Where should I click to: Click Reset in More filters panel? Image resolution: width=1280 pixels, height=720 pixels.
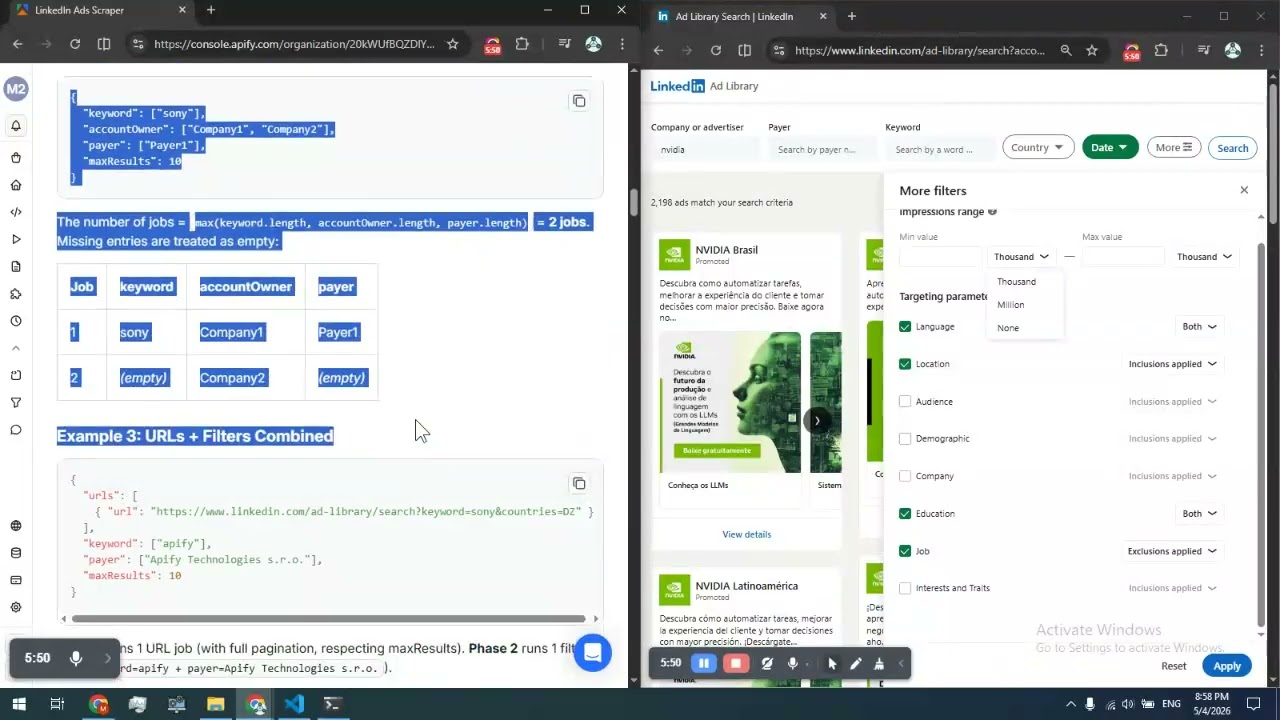click(1174, 666)
